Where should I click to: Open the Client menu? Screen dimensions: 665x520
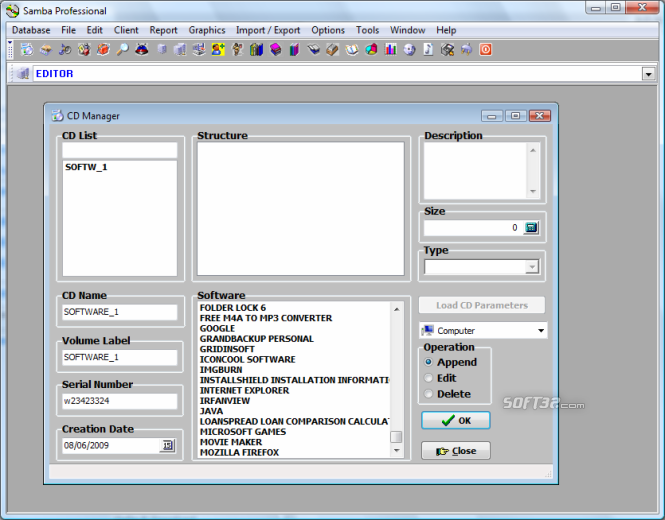[x=126, y=30]
